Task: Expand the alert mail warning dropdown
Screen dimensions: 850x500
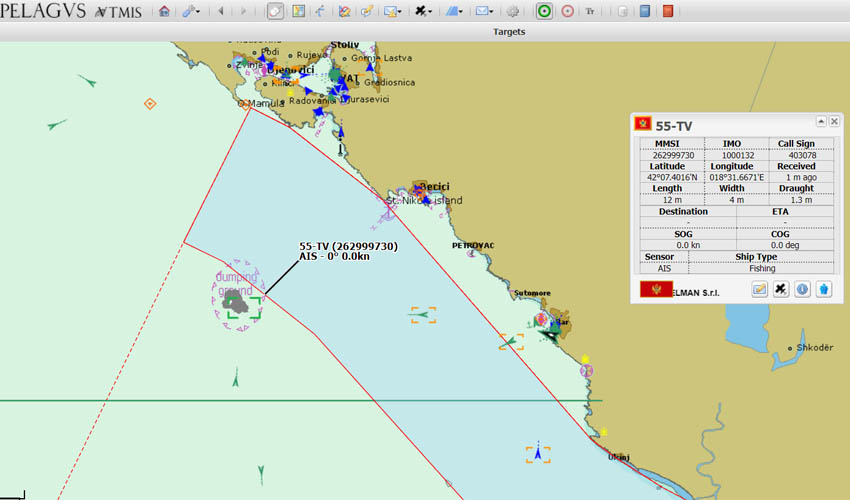Action: [x=392, y=11]
